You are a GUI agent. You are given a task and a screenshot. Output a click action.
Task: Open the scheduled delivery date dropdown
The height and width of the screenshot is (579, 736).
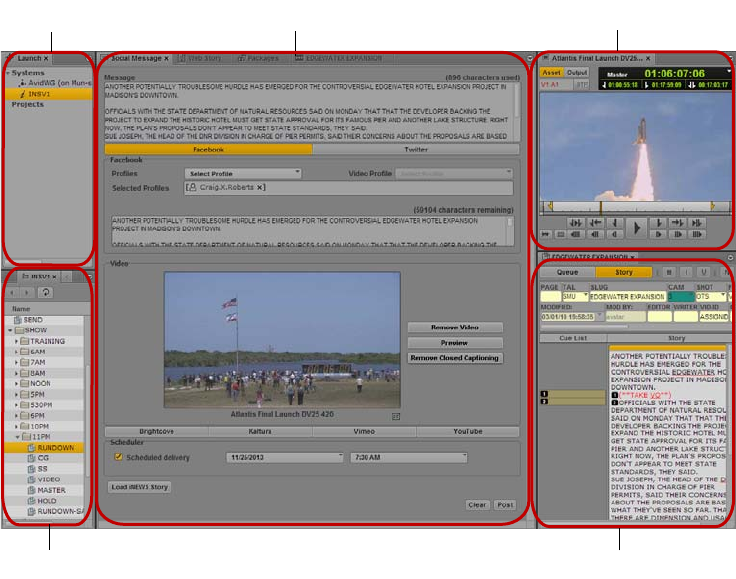[x=285, y=457]
